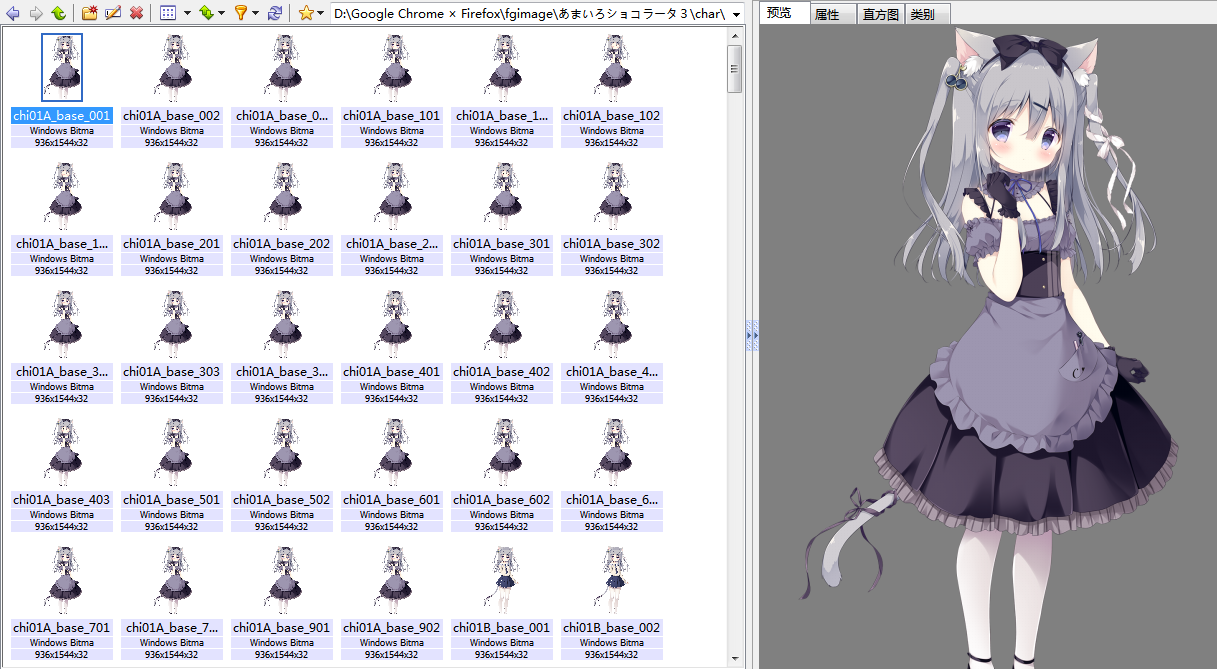Screen dimensions: 1217x669
Task: Click the large preview image
Action: 988,347
